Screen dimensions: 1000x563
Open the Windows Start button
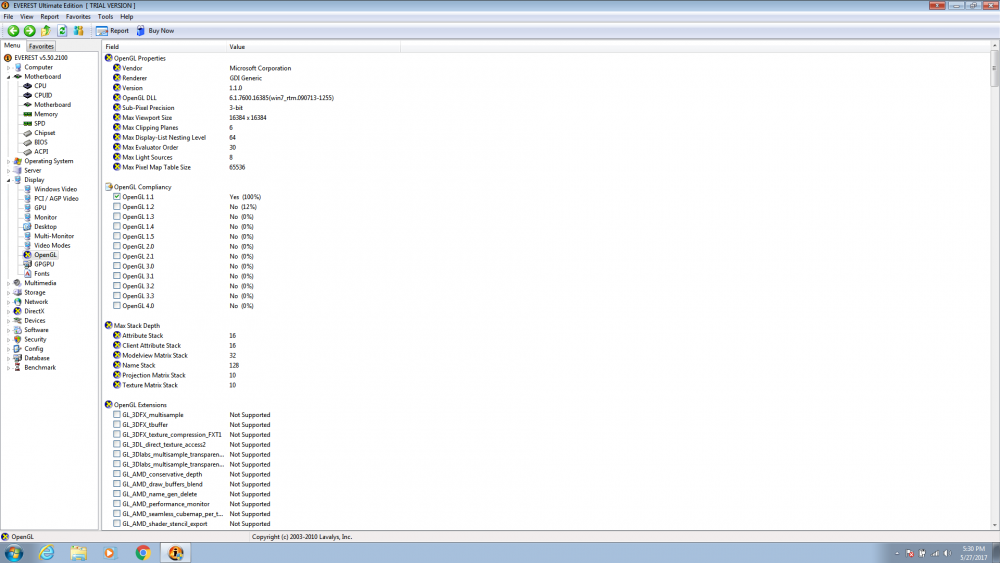(x=14, y=553)
